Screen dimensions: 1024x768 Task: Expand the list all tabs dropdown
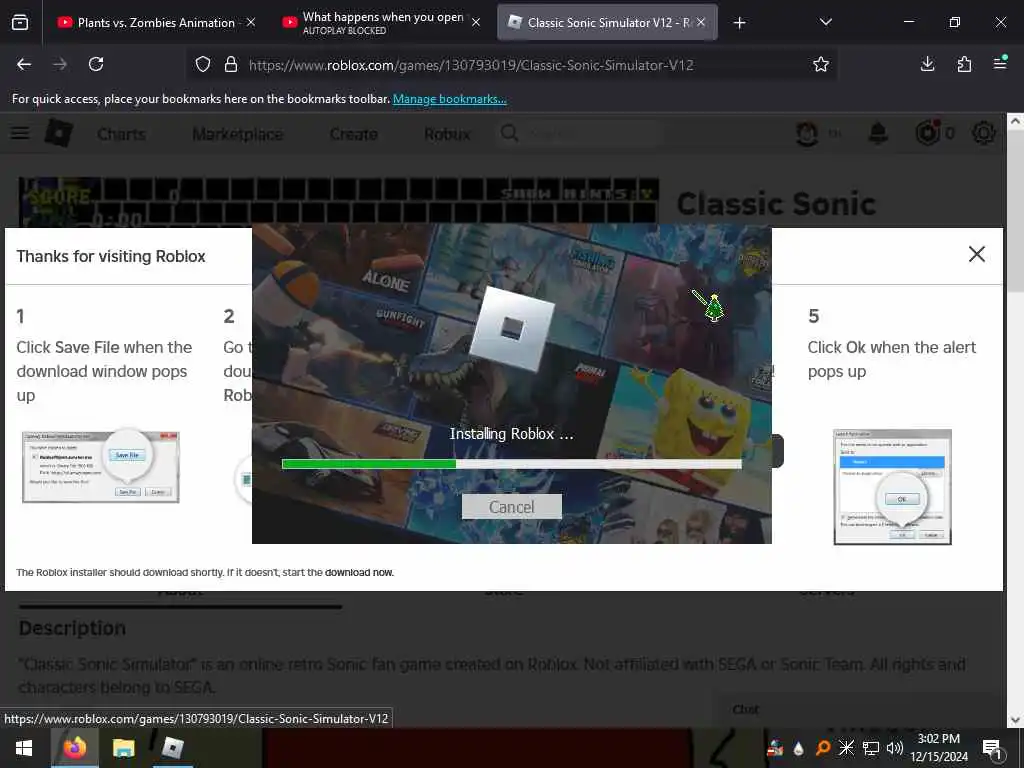pyautogui.click(x=825, y=22)
